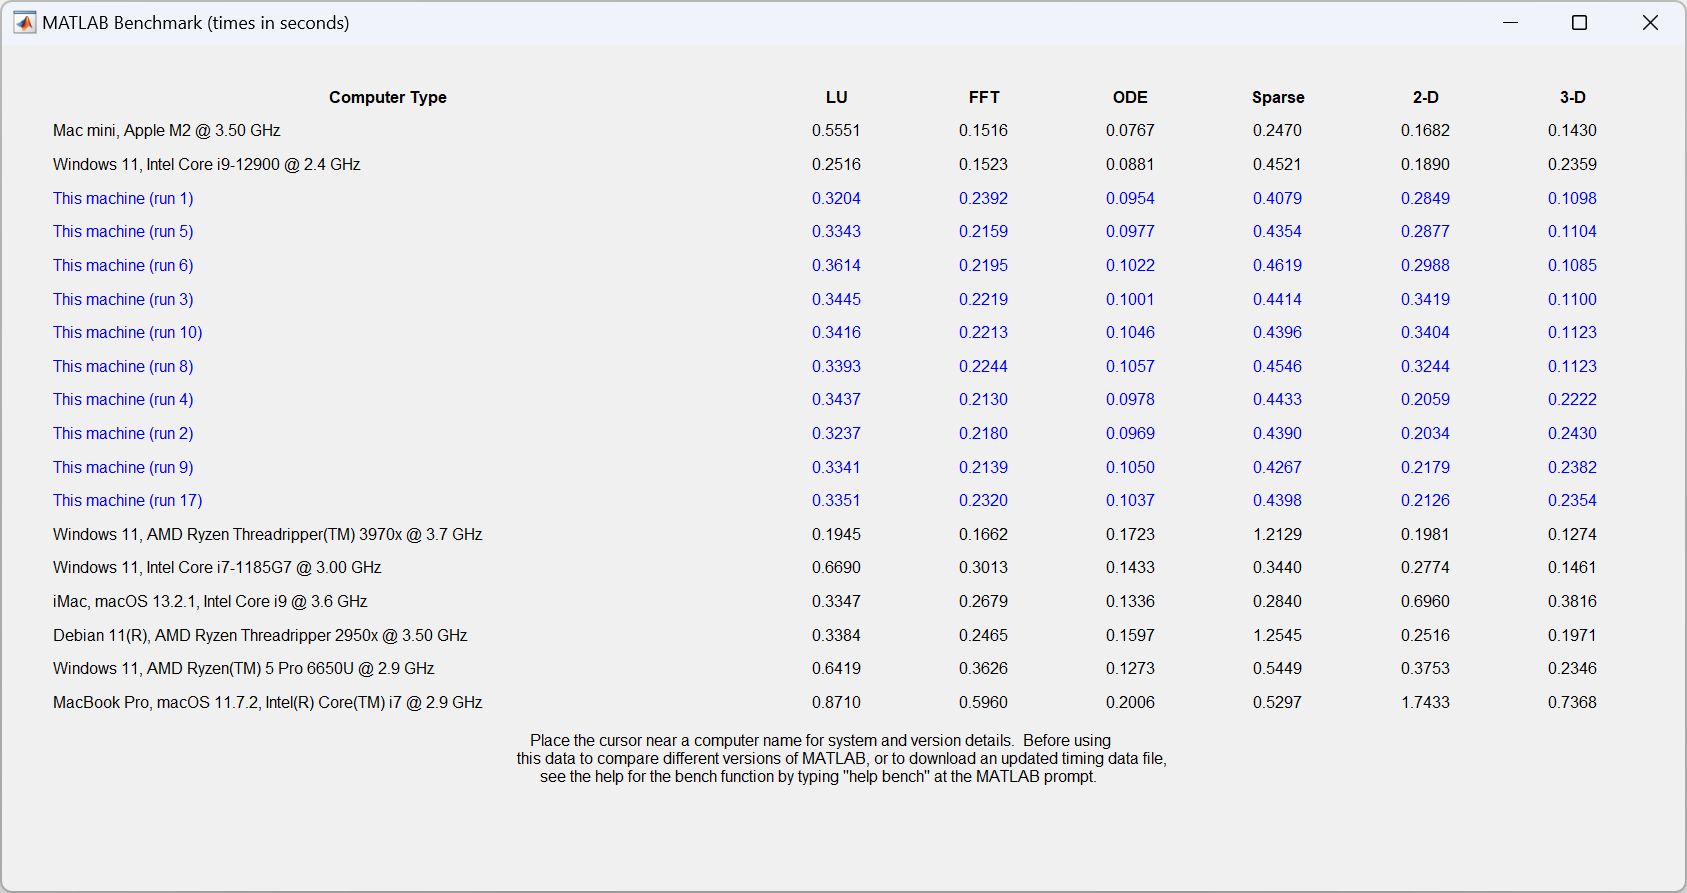Screen dimensions: 1687x893
Task: Select the AMD Ryzen 5 Pro 6650U row name
Action: pos(244,668)
